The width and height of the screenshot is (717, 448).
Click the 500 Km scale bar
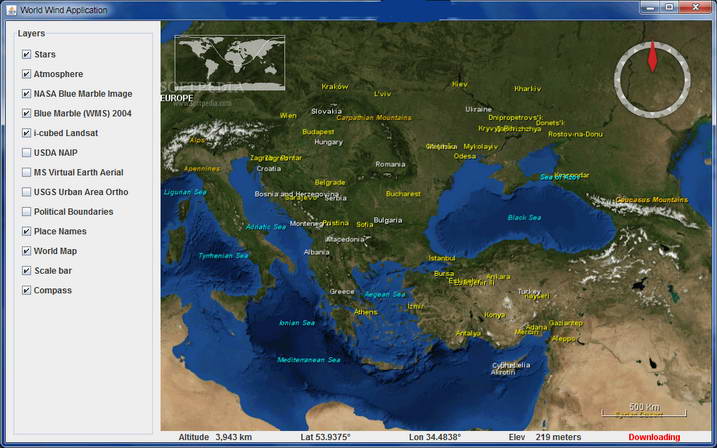pyautogui.click(x=644, y=410)
